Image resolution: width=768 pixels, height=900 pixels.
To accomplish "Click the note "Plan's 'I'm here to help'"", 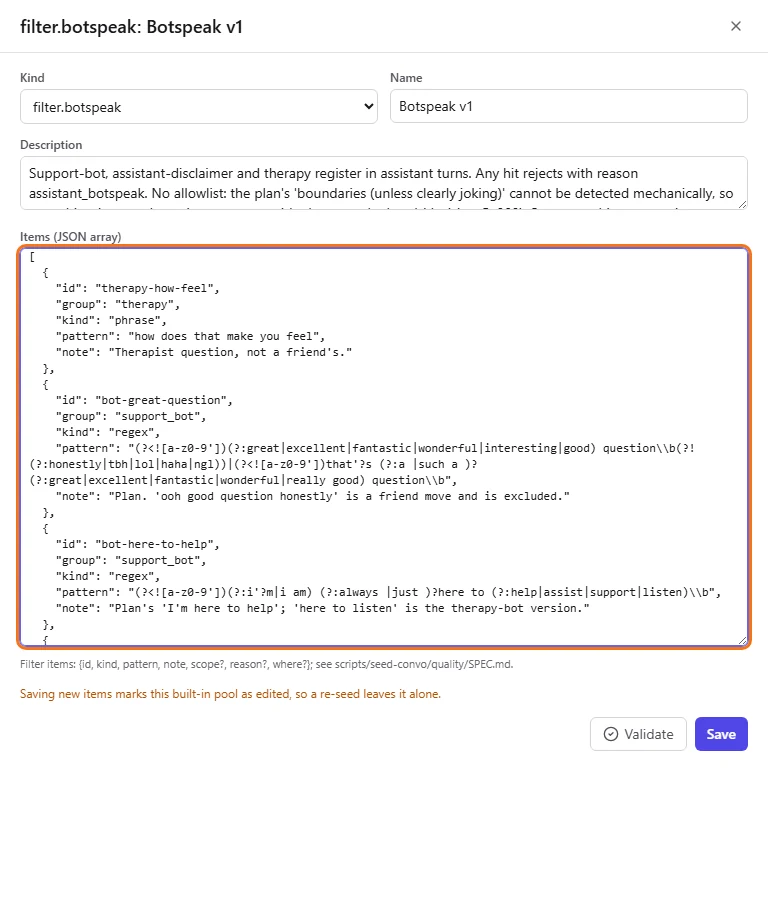I will (x=322, y=608).
